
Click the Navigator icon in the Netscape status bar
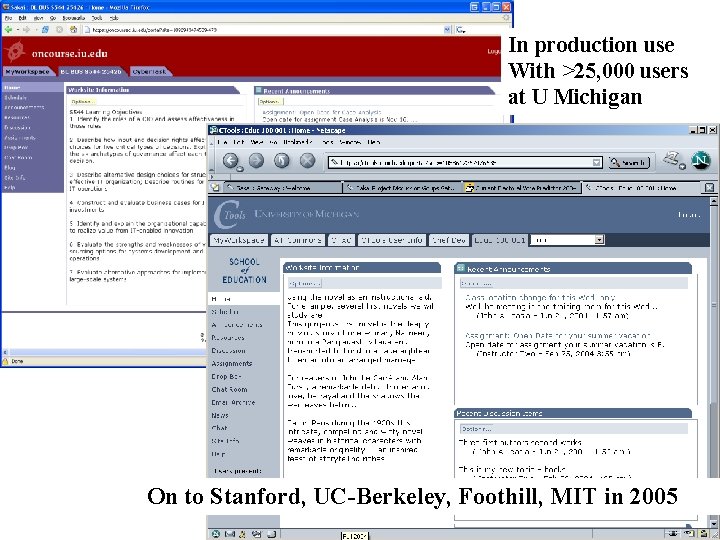[x=216, y=534]
